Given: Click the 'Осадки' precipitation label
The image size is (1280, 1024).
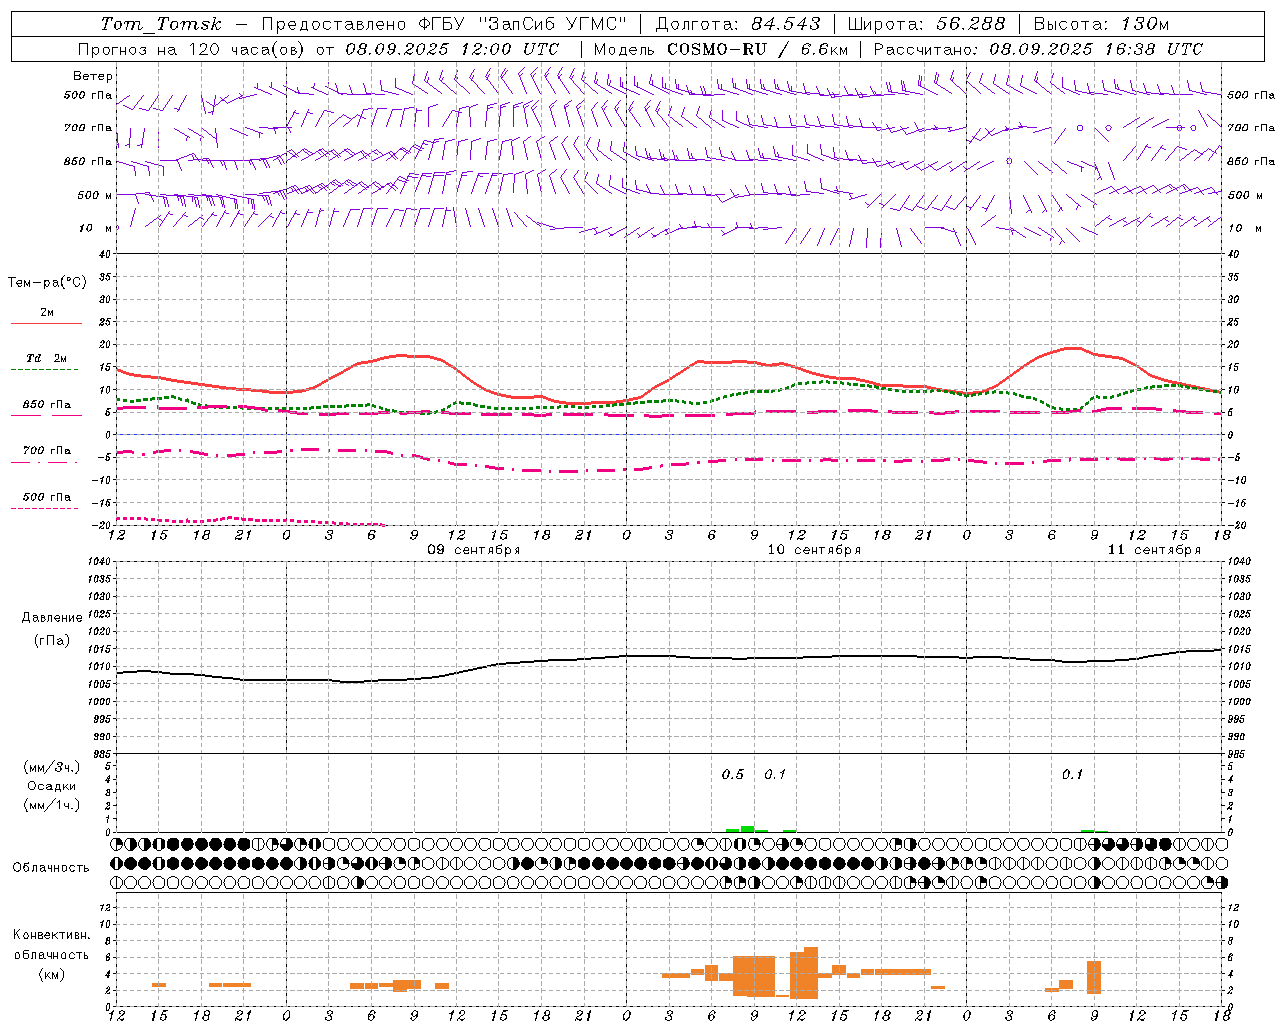Looking at the screenshot, I should 52,786.
